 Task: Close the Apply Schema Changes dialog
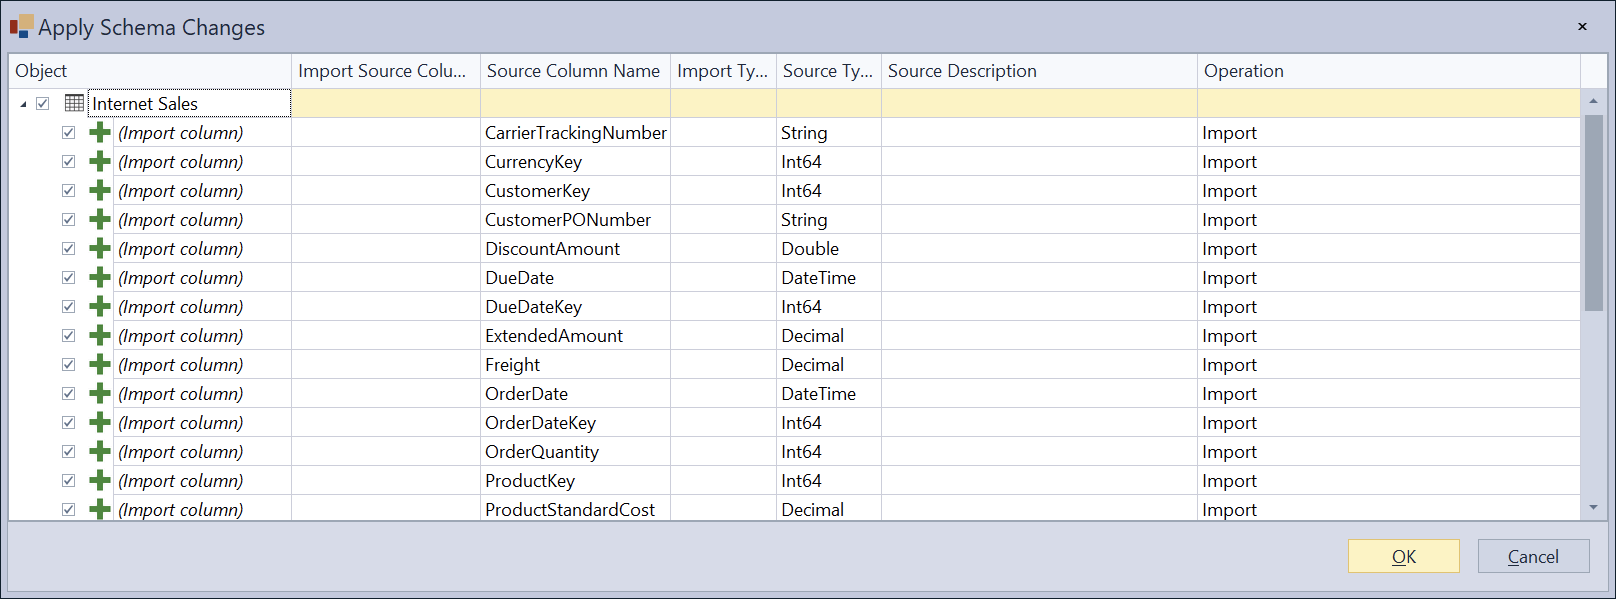(1582, 27)
